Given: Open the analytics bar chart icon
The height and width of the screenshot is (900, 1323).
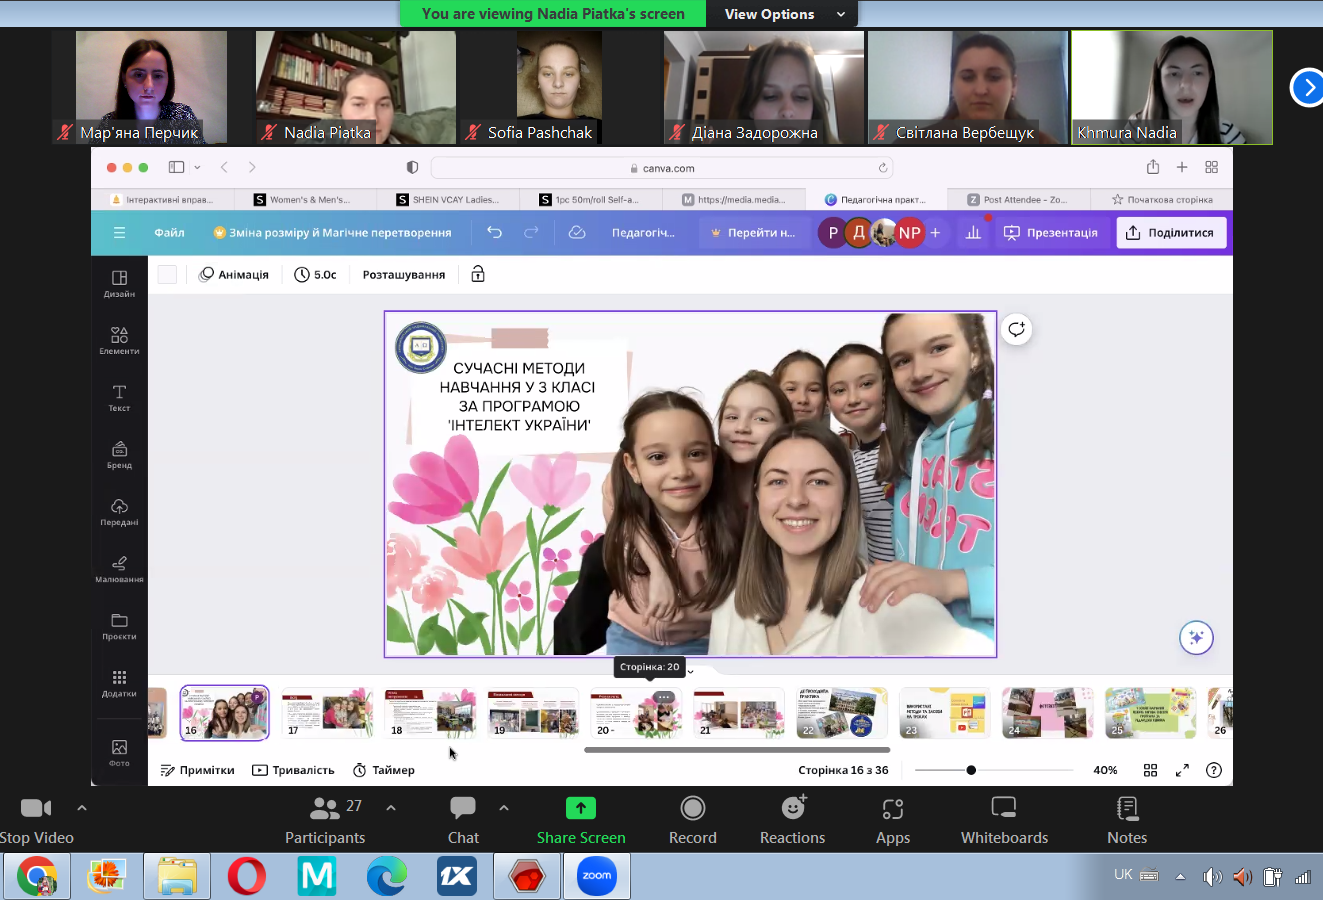Looking at the screenshot, I should 972,233.
